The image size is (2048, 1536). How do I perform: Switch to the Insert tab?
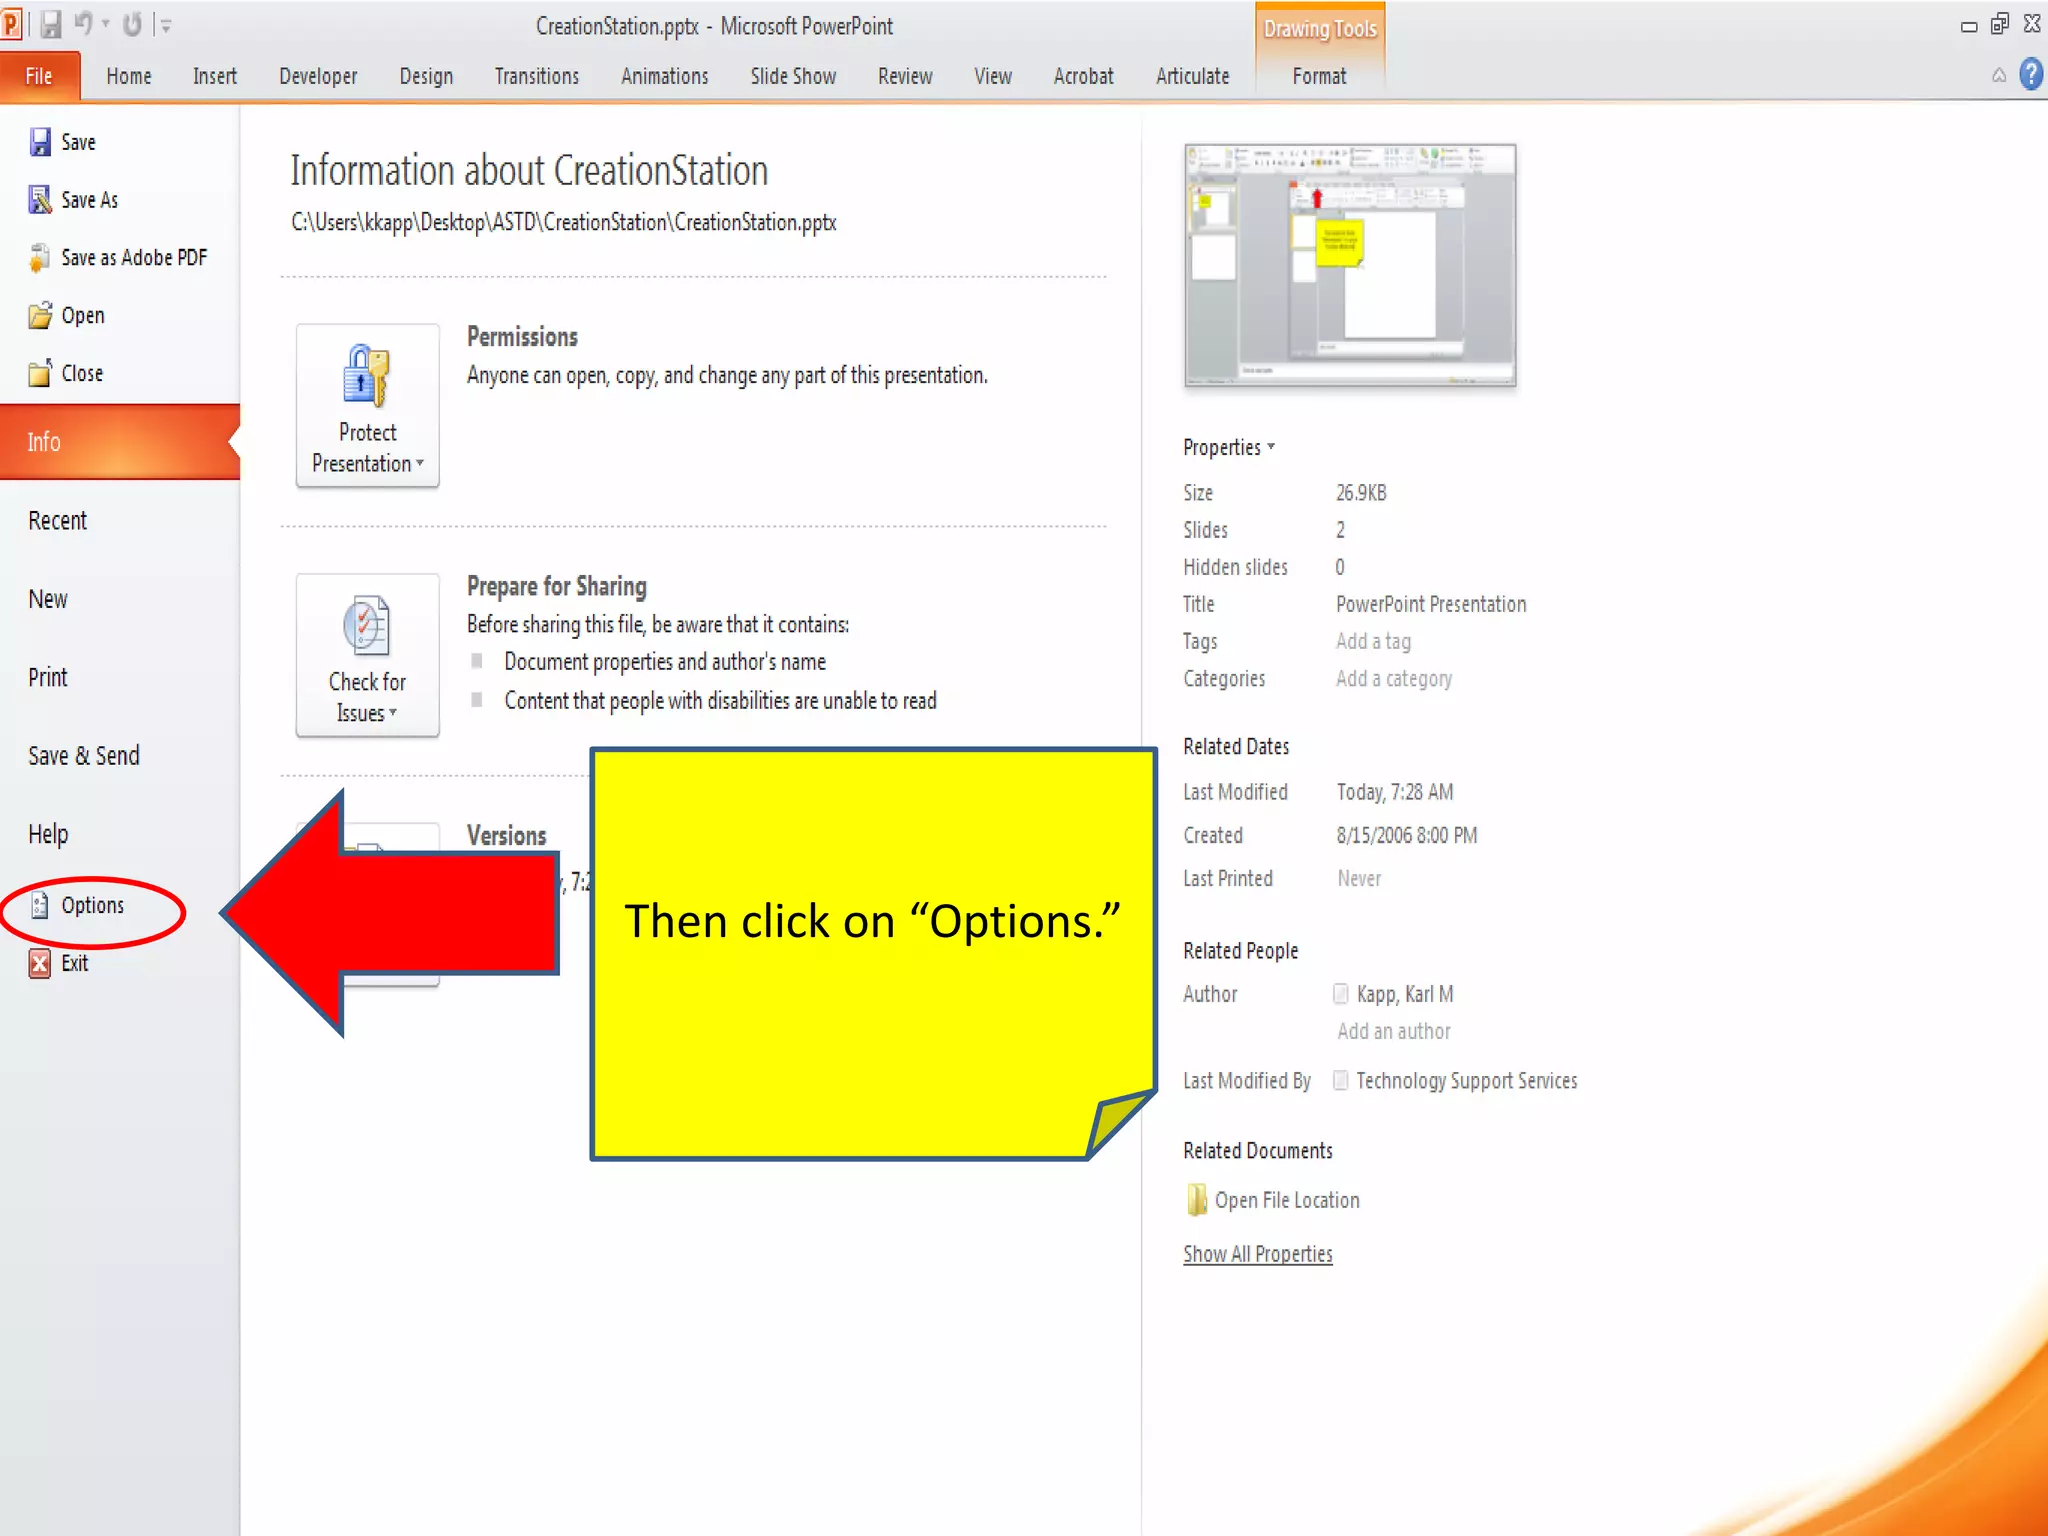coord(215,76)
